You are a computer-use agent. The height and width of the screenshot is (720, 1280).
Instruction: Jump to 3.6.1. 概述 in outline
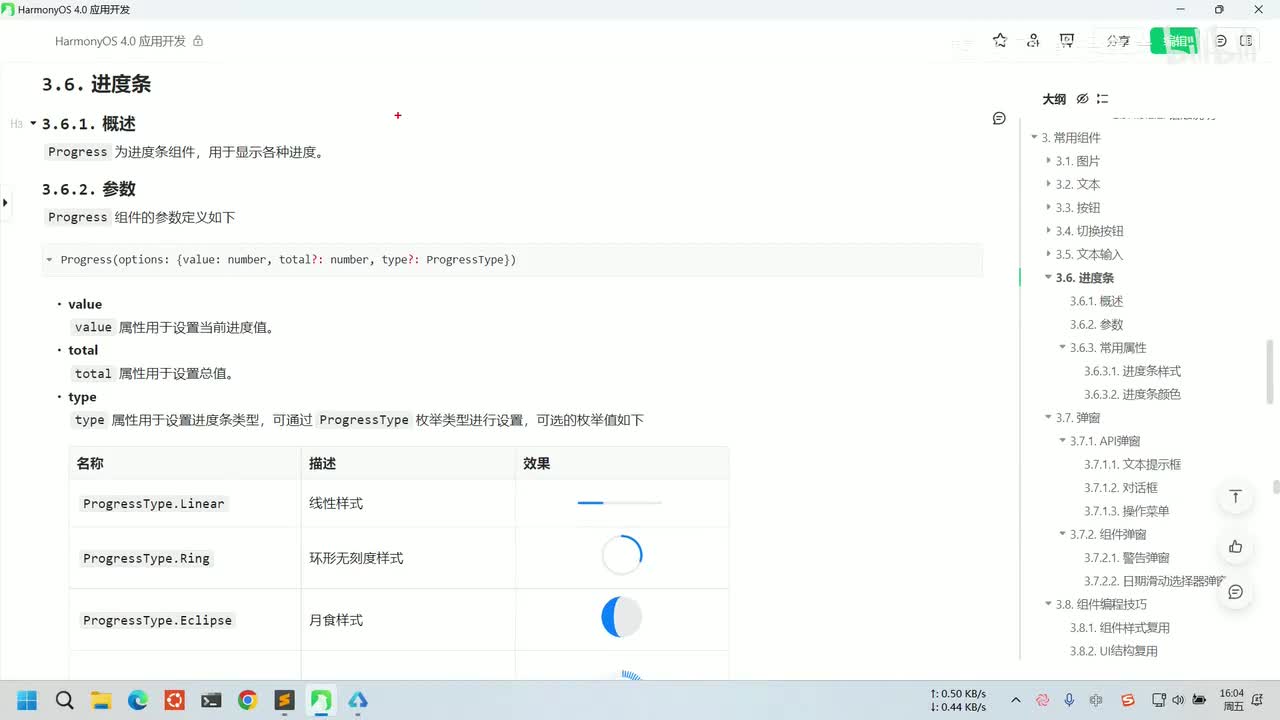click(x=1097, y=301)
